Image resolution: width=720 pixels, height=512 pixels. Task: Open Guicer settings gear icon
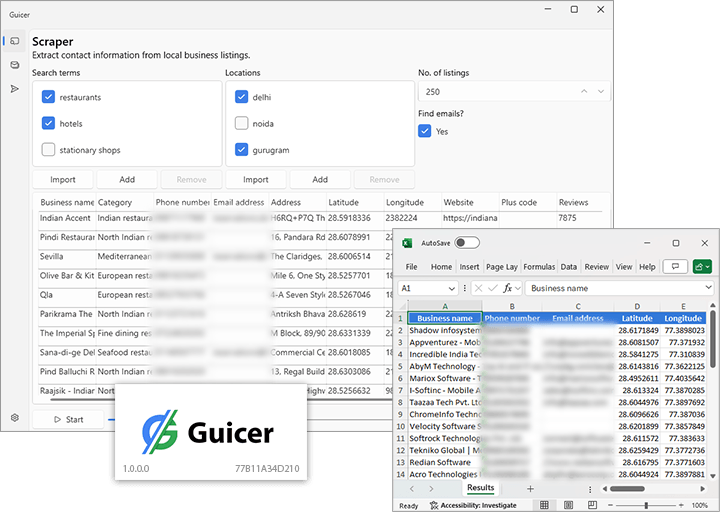tap(14, 418)
